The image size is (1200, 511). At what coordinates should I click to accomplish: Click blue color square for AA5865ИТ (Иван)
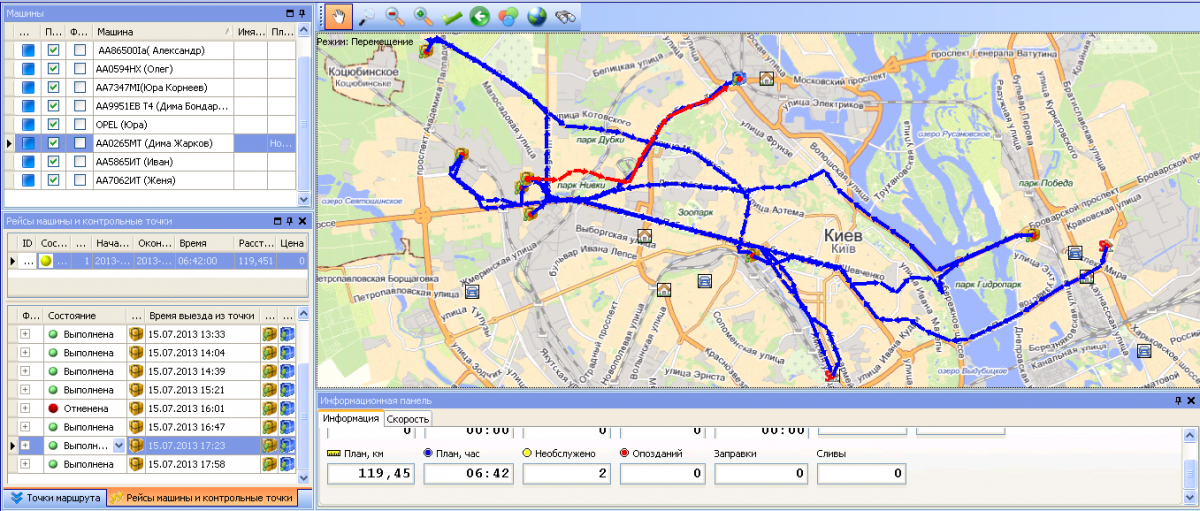click(29, 162)
